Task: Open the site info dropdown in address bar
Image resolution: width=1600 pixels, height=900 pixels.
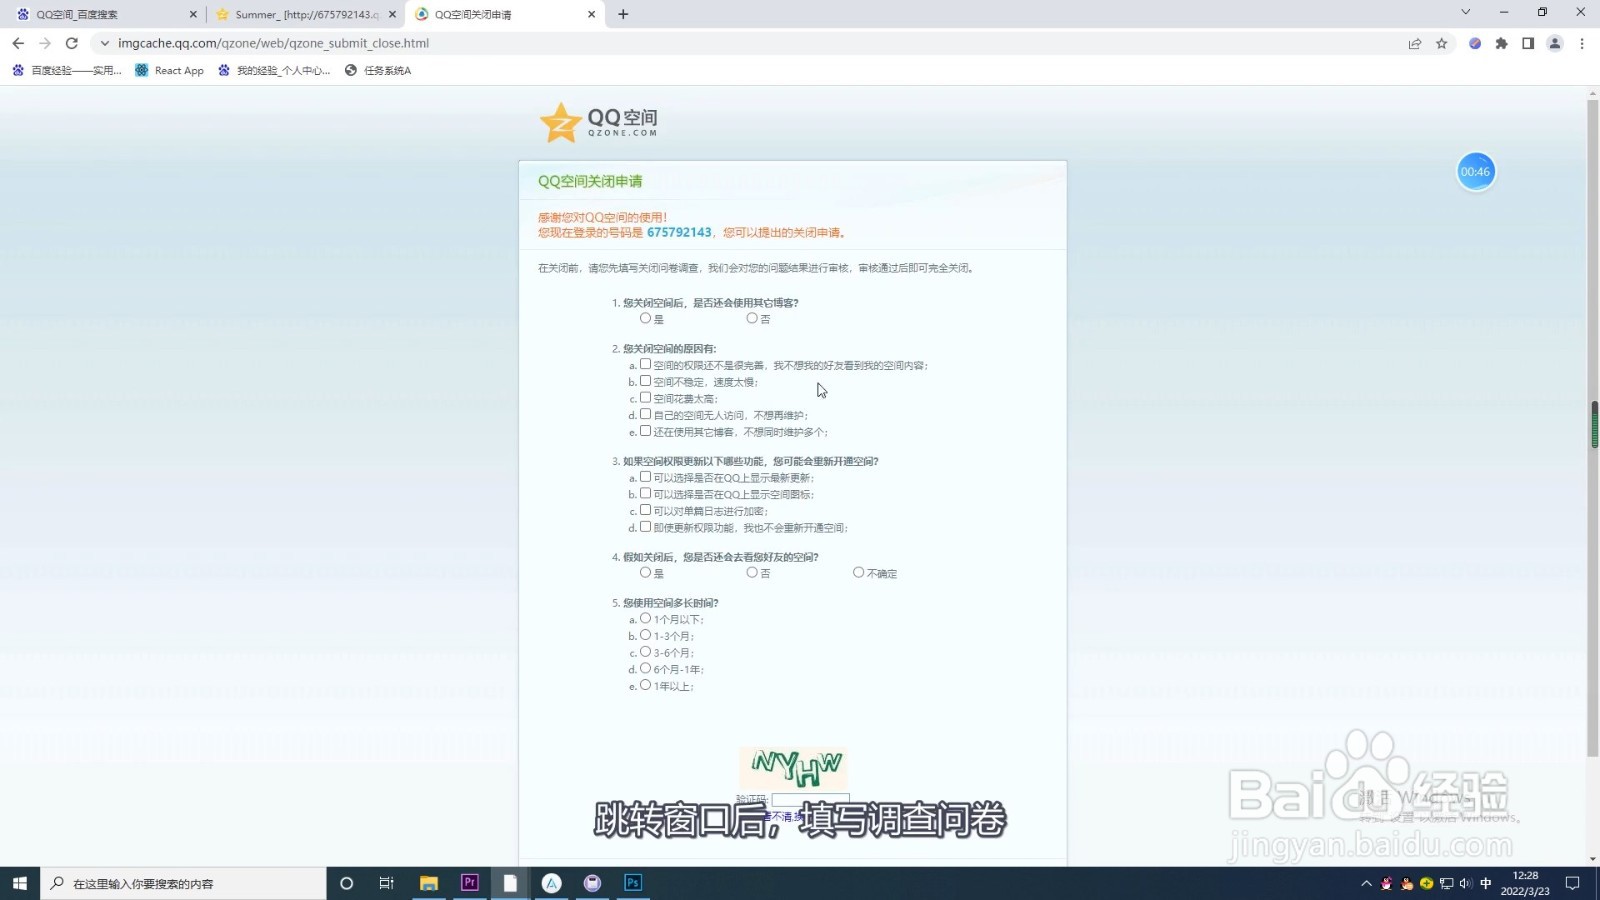Action: (x=104, y=43)
